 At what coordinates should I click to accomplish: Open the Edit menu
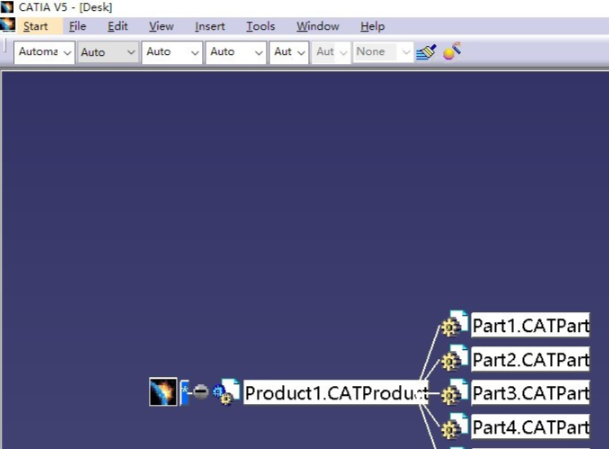coord(117,26)
